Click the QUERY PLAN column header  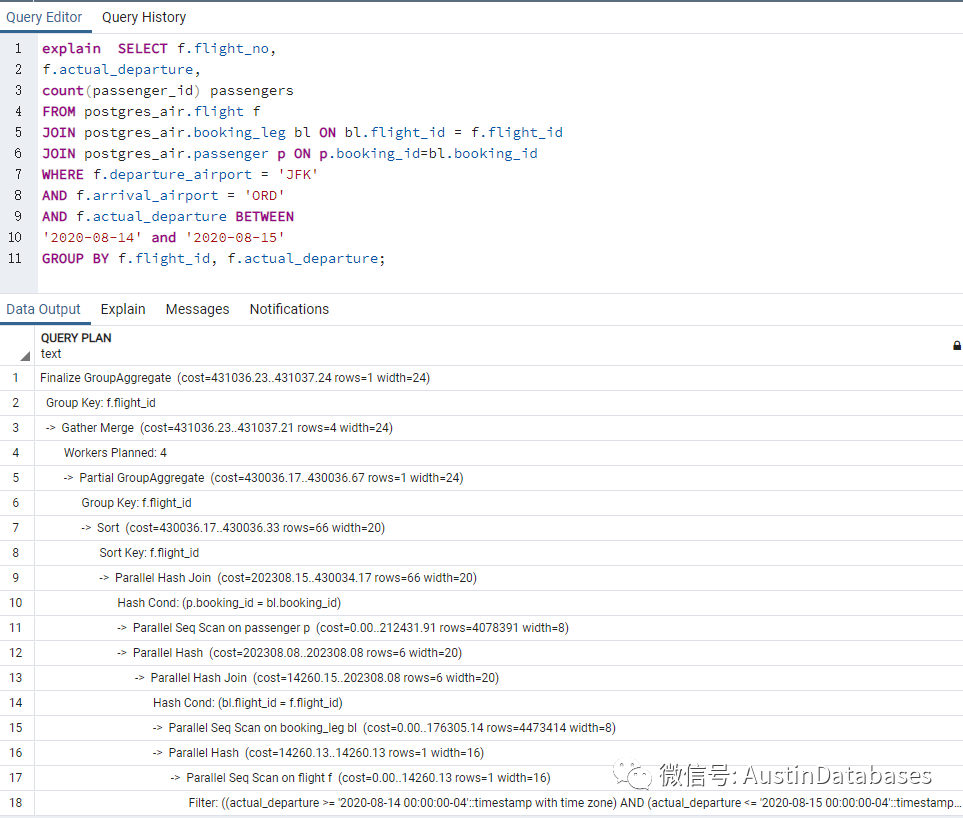[x=497, y=346]
